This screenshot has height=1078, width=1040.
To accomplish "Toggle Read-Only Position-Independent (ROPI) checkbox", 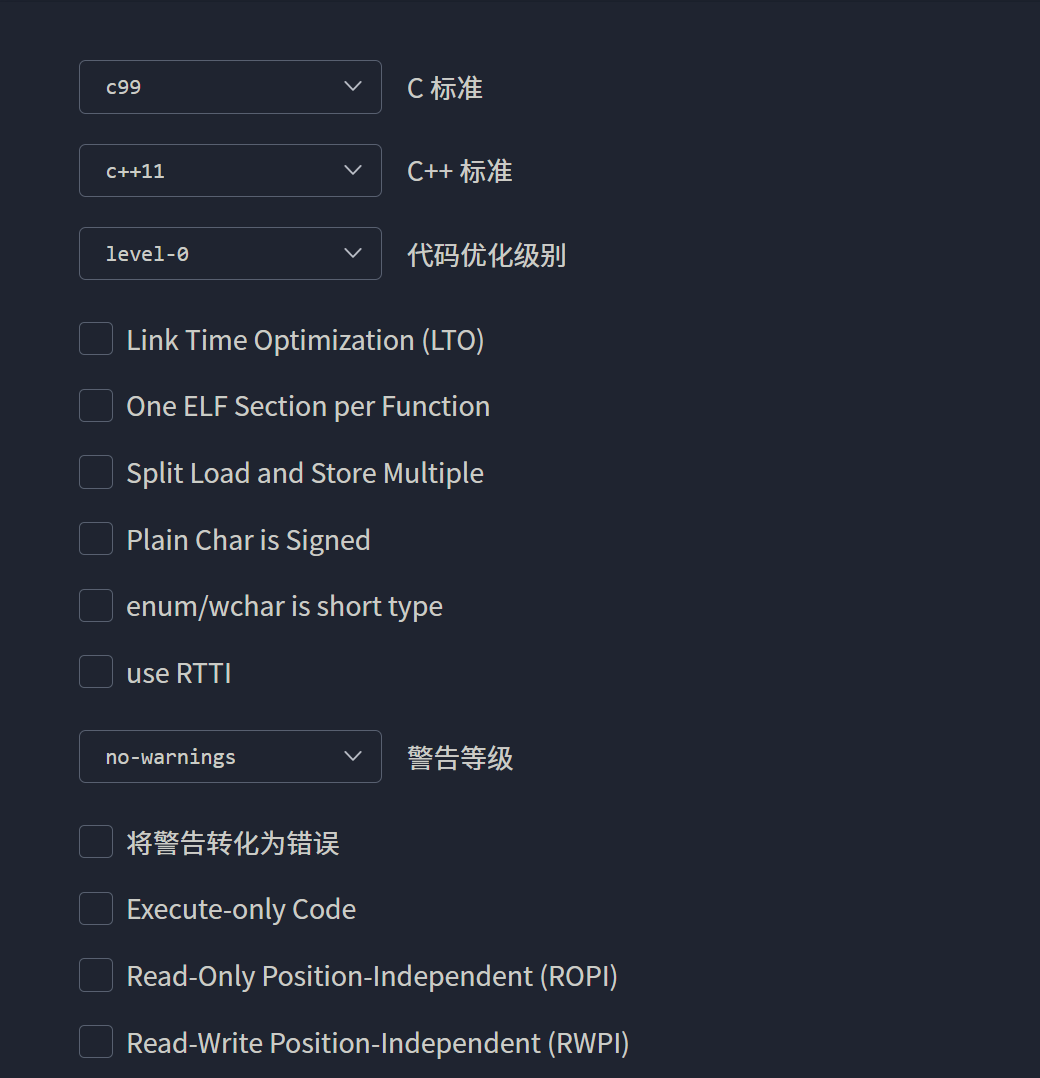I will click(96, 975).
